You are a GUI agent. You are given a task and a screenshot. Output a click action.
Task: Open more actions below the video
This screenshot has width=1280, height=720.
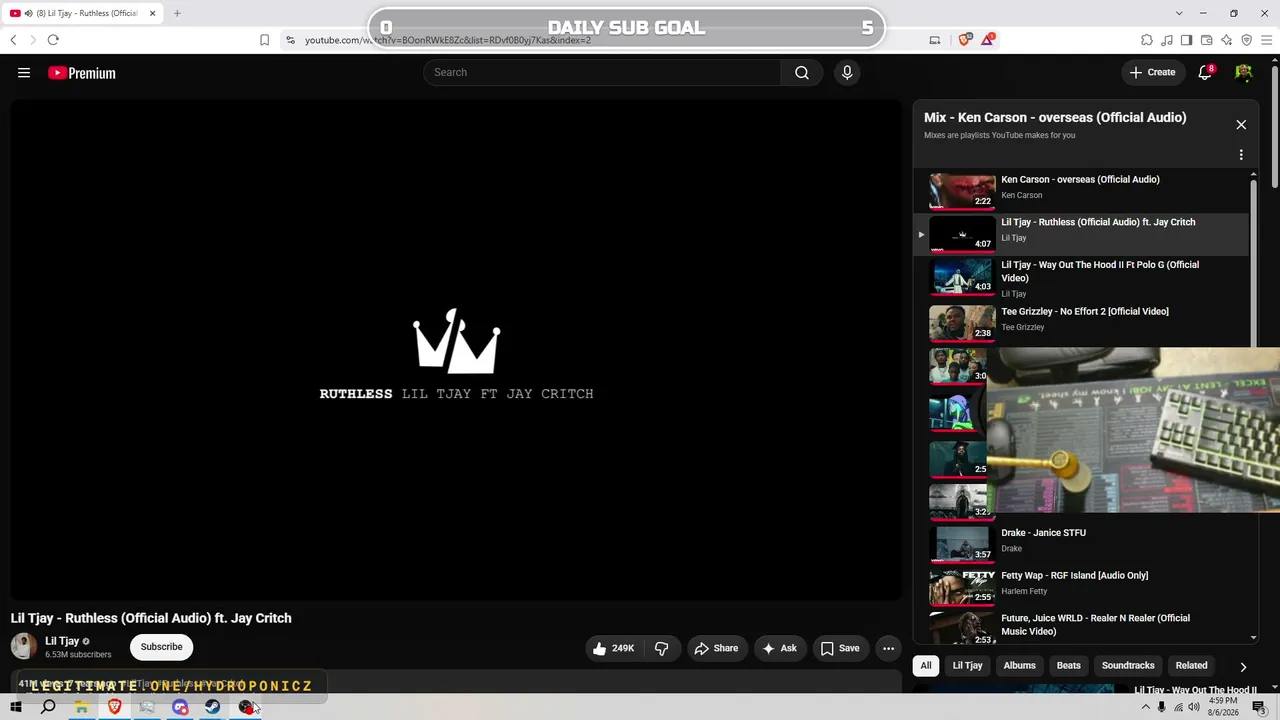pos(888,648)
